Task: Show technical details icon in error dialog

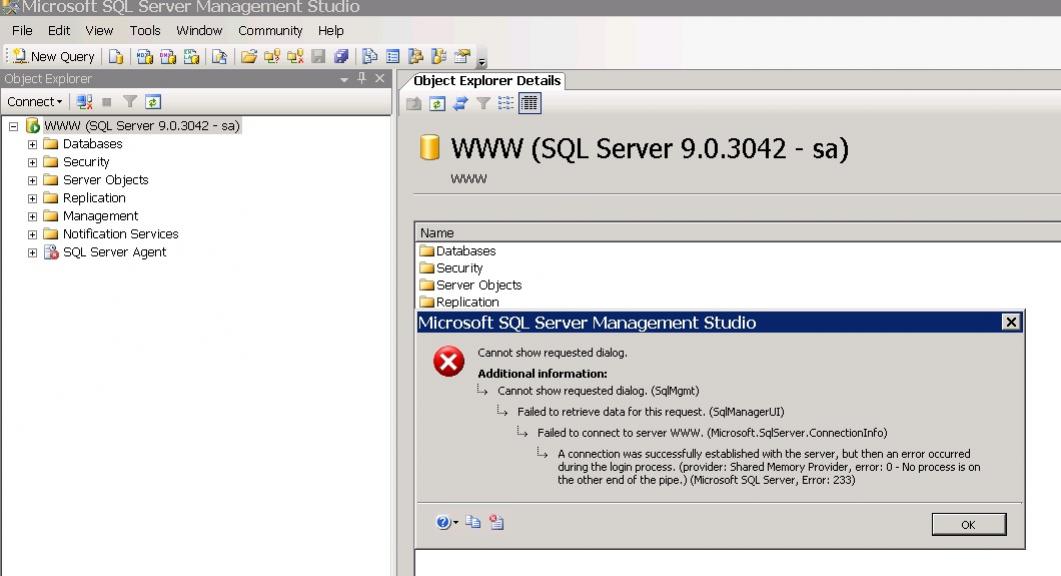Action: tap(497, 523)
